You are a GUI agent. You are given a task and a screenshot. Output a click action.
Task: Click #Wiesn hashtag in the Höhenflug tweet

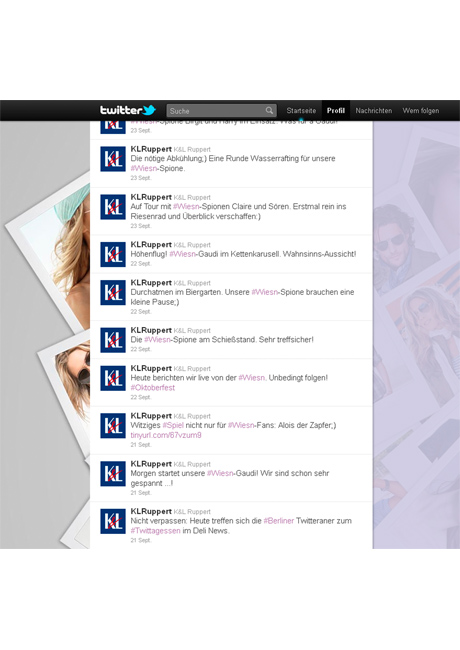(x=182, y=254)
